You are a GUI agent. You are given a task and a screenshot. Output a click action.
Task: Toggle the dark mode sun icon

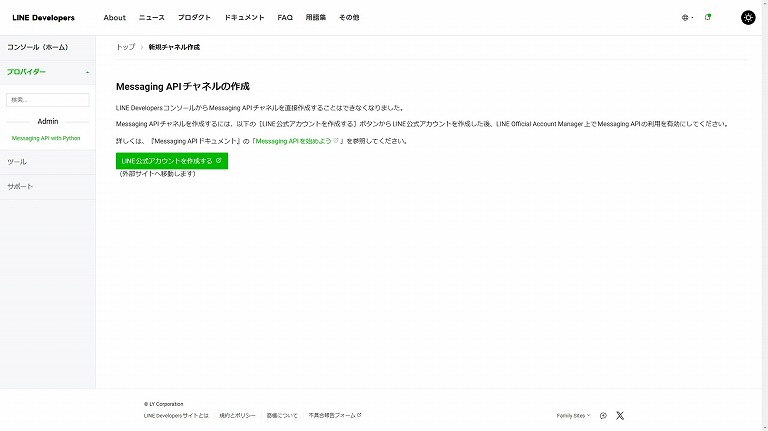coord(748,18)
